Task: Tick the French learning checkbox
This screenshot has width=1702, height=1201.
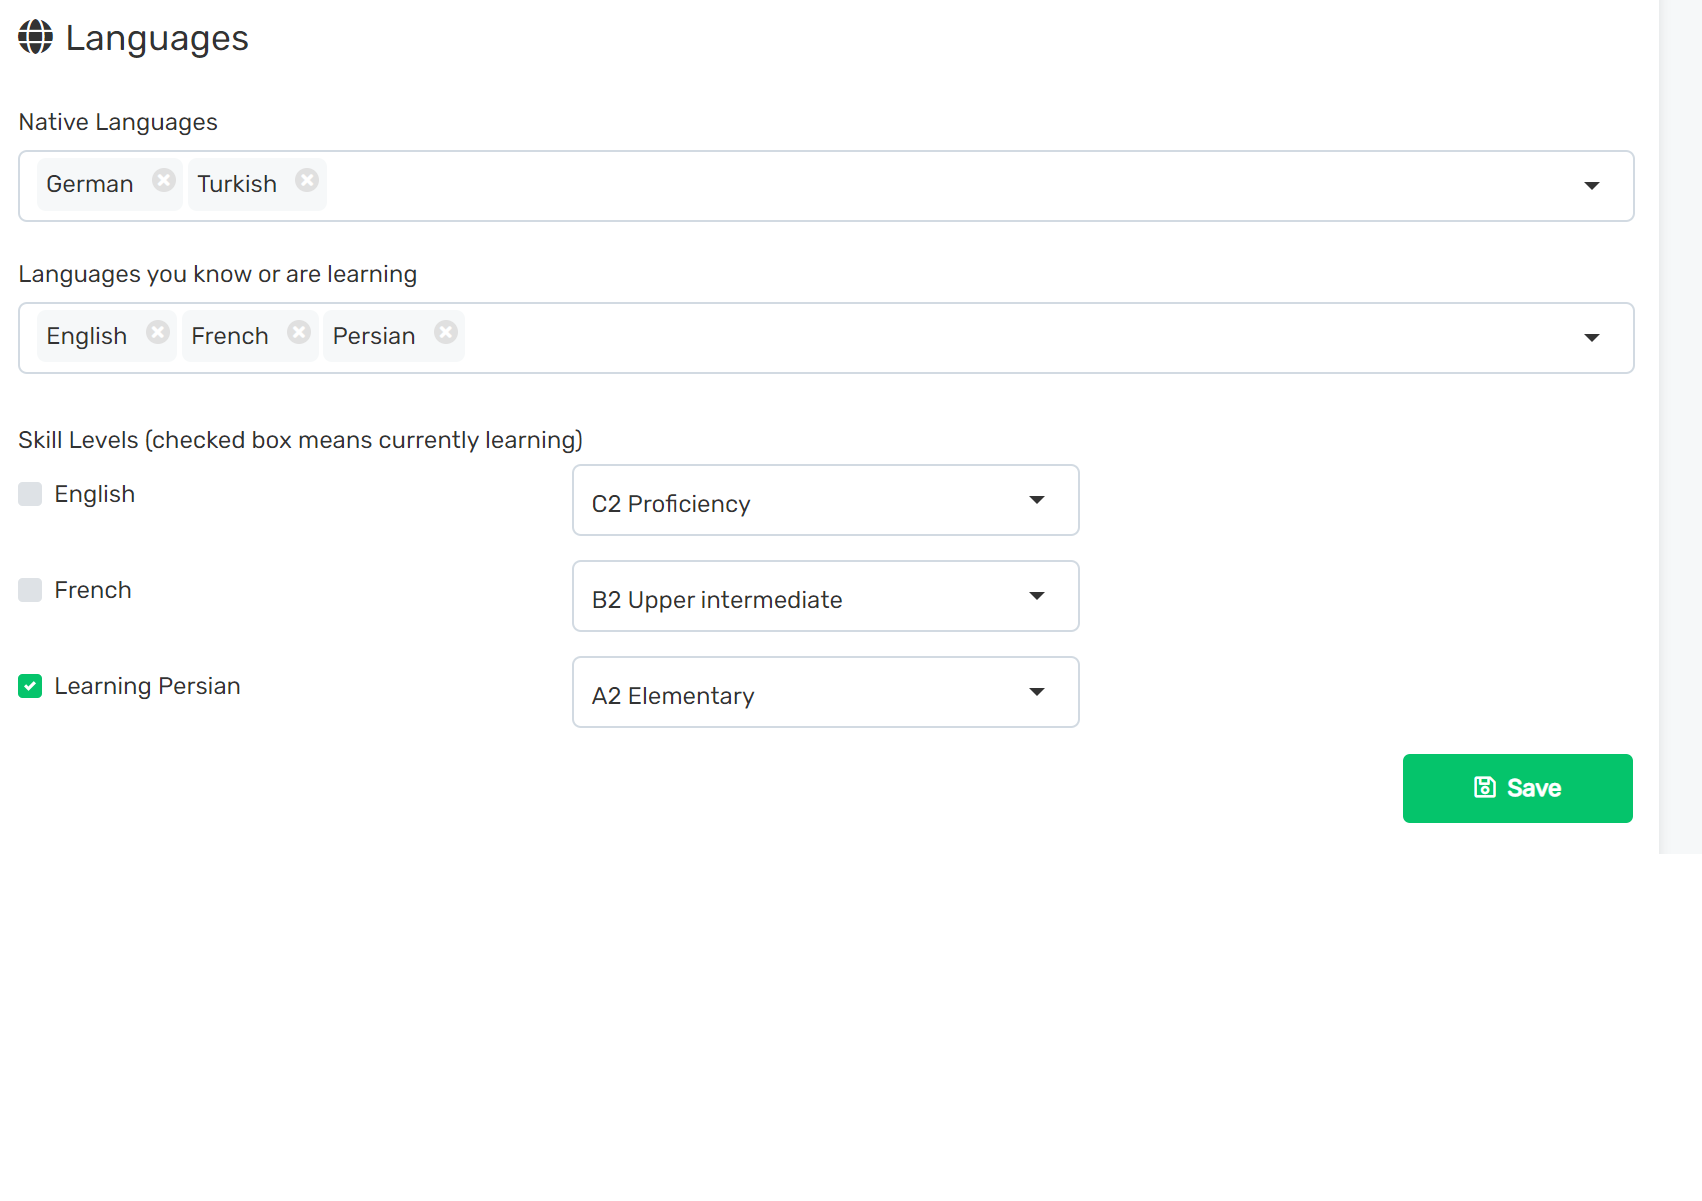Action: point(30,590)
